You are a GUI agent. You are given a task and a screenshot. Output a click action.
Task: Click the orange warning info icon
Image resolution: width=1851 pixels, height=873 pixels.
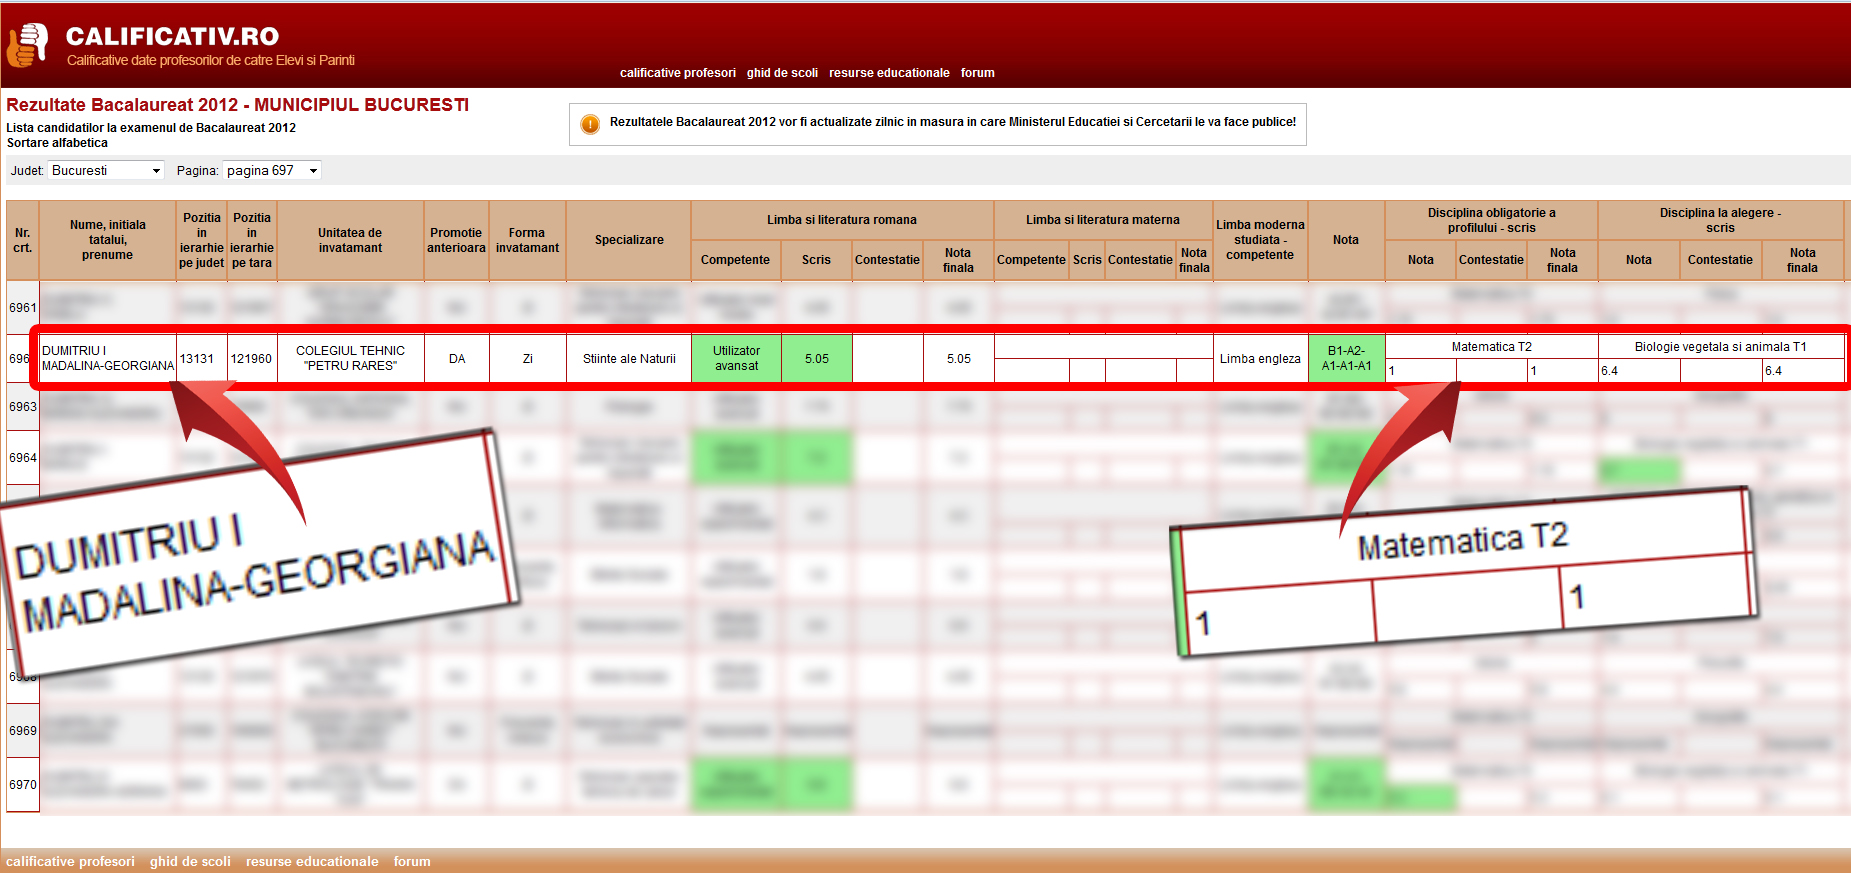click(x=590, y=124)
